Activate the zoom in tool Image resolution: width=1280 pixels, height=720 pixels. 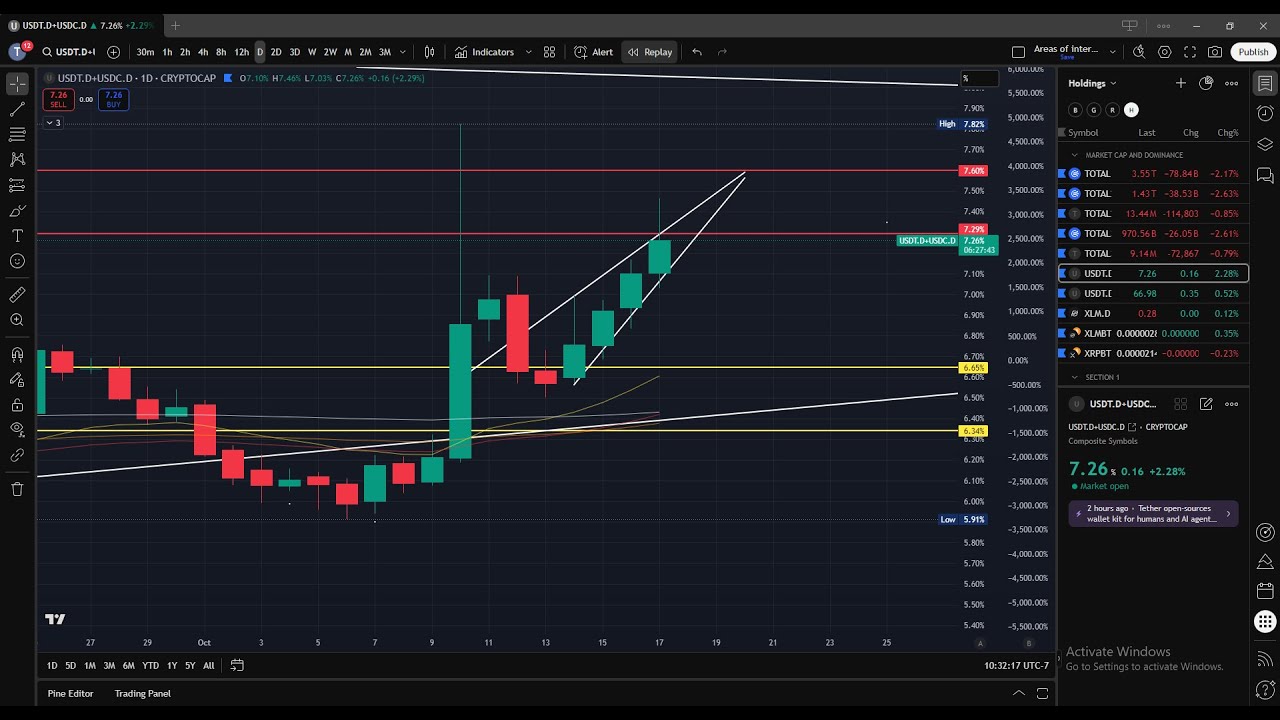pyautogui.click(x=17, y=320)
